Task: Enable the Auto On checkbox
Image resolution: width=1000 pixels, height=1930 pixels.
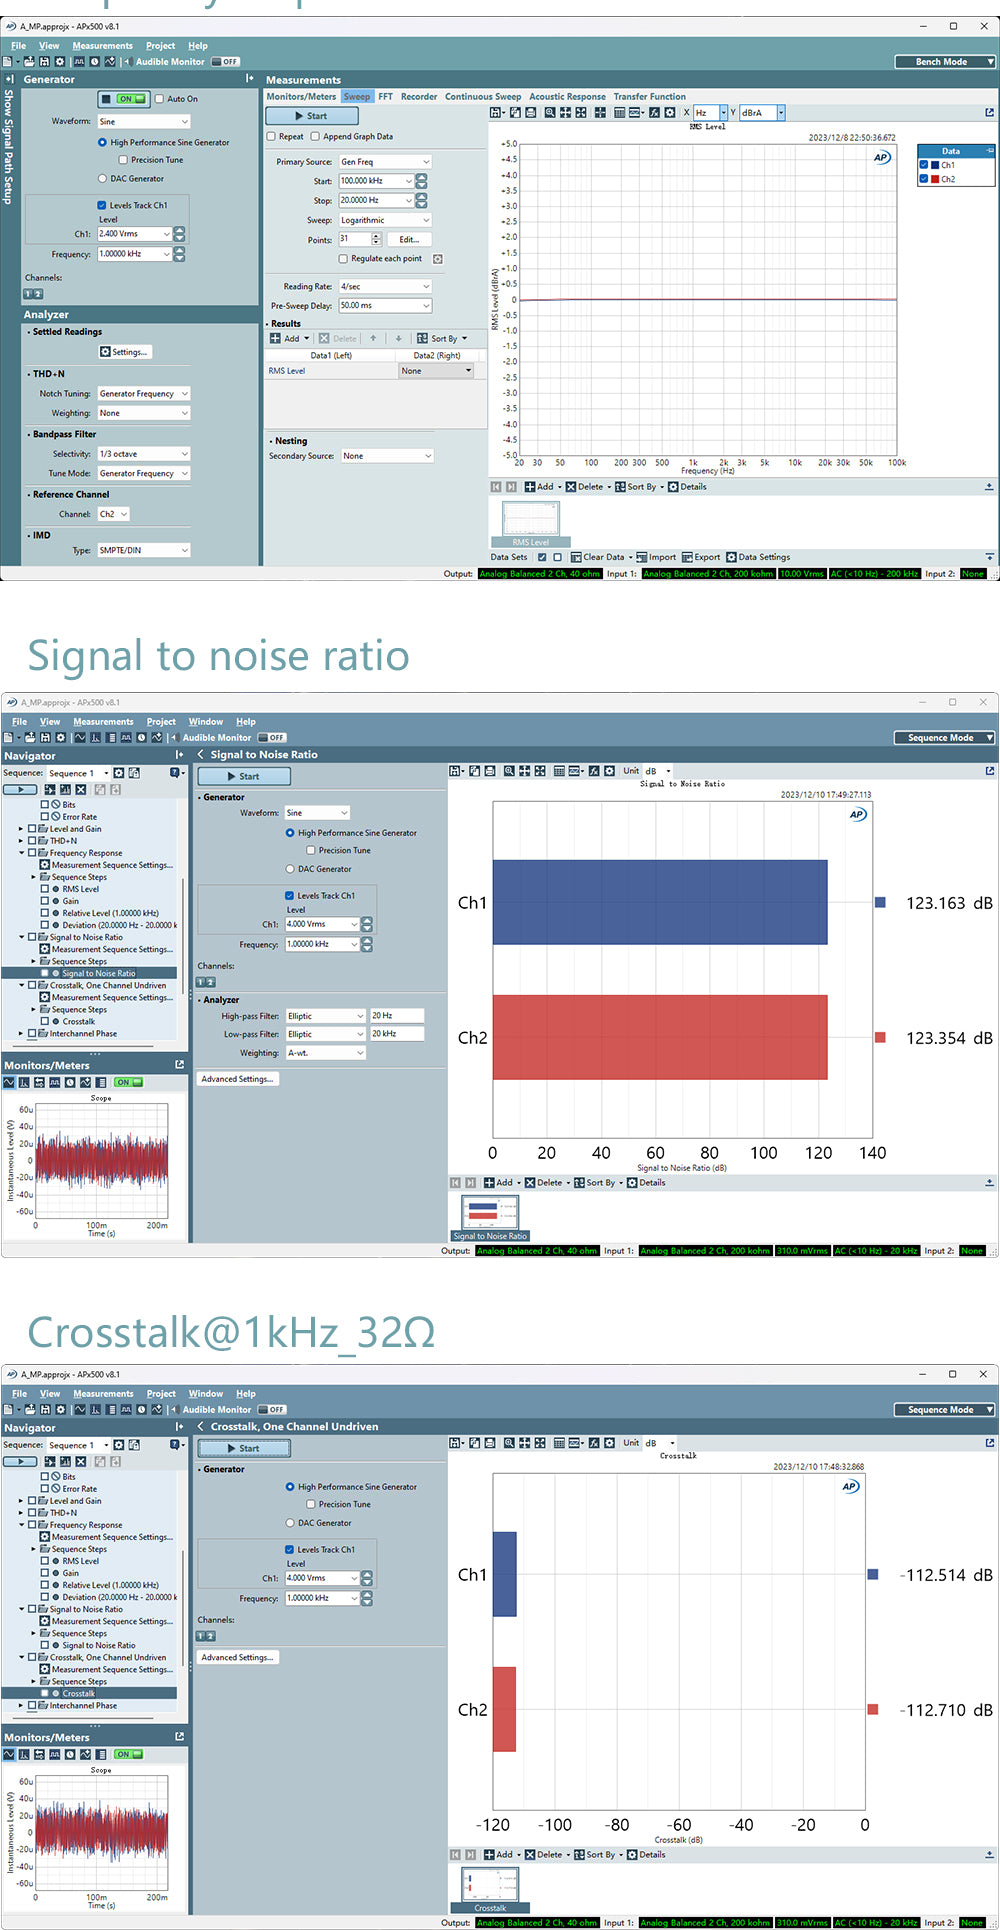Action: pos(159,99)
